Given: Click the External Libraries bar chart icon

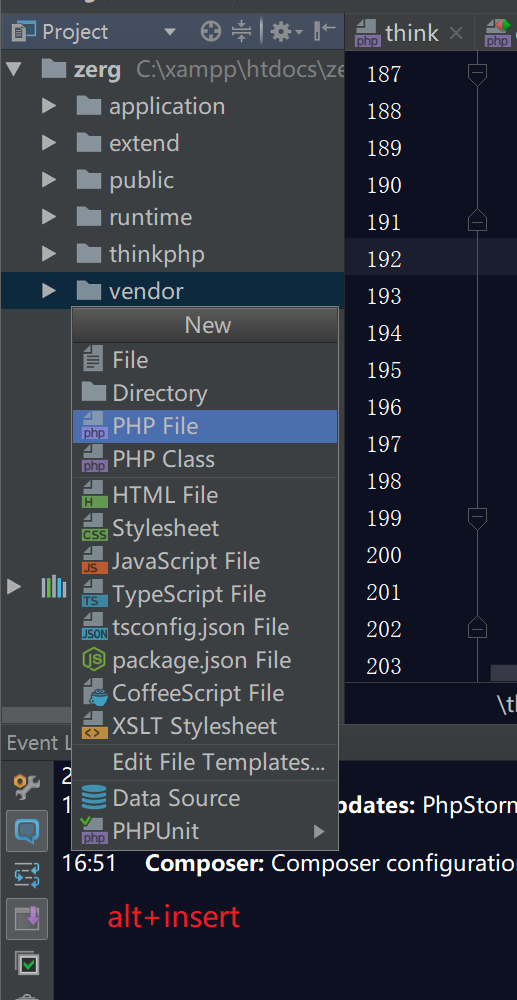Looking at the screenshot, I should [54, 586].
